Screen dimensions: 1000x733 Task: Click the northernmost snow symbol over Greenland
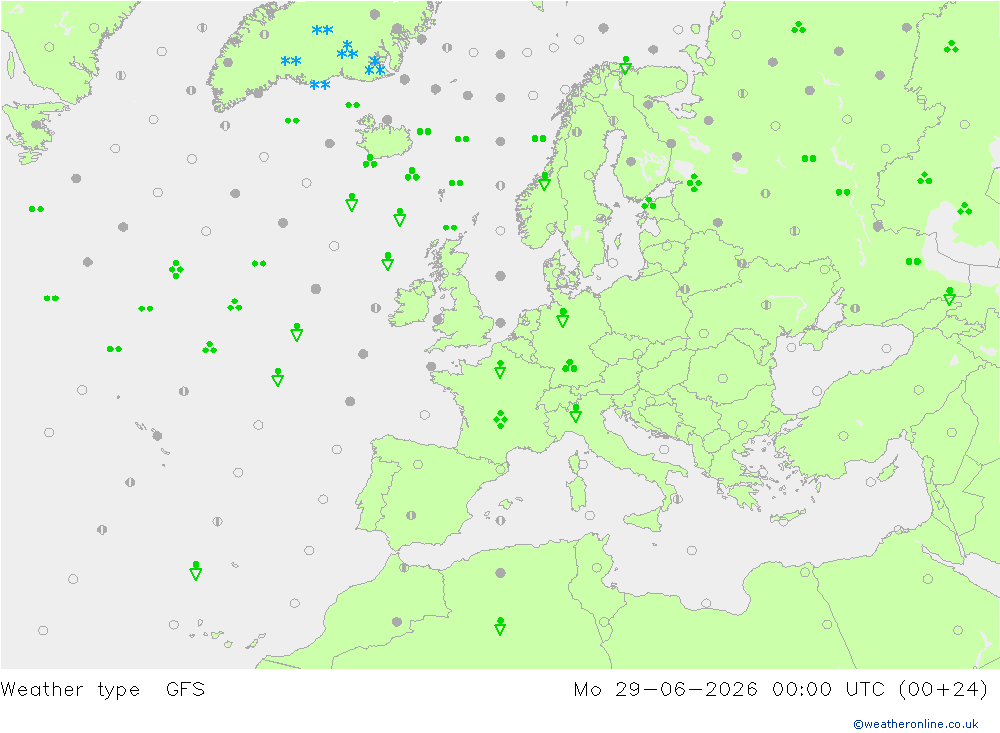point(322,30)
